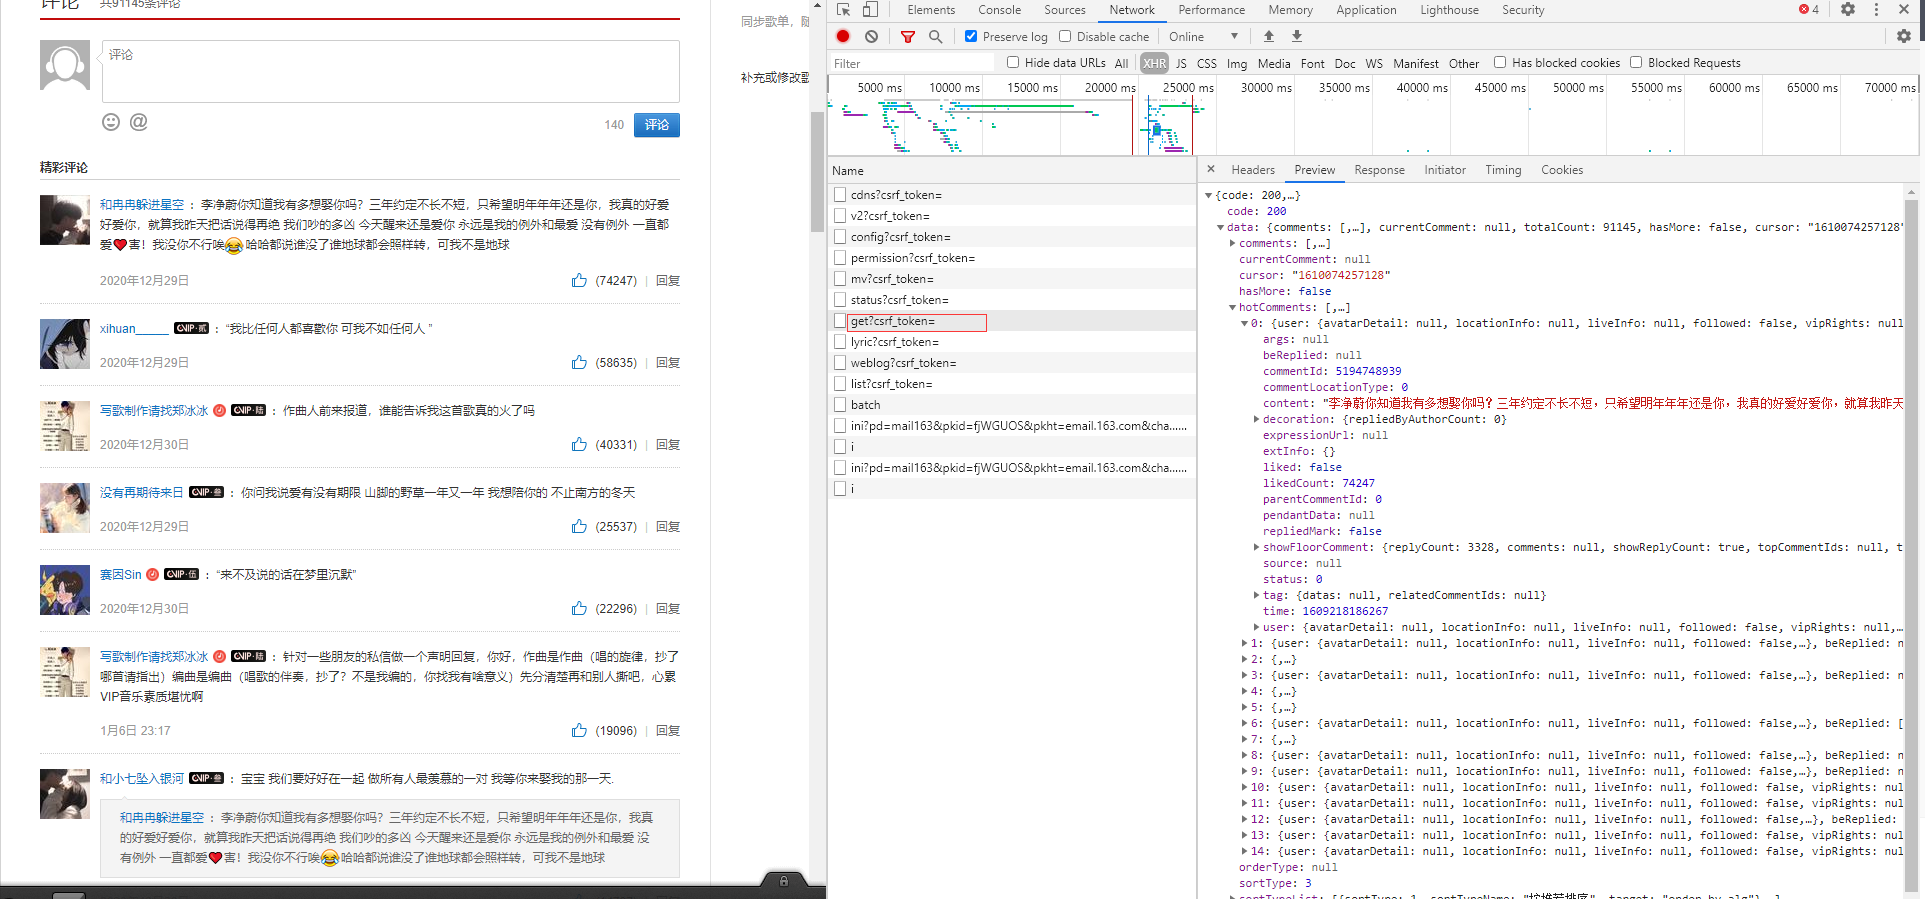Image resolution: width=1925 pixels, height=899 pixels.
Task: Toggle the network filter funnel icon
Action: [x=907, y=36]
